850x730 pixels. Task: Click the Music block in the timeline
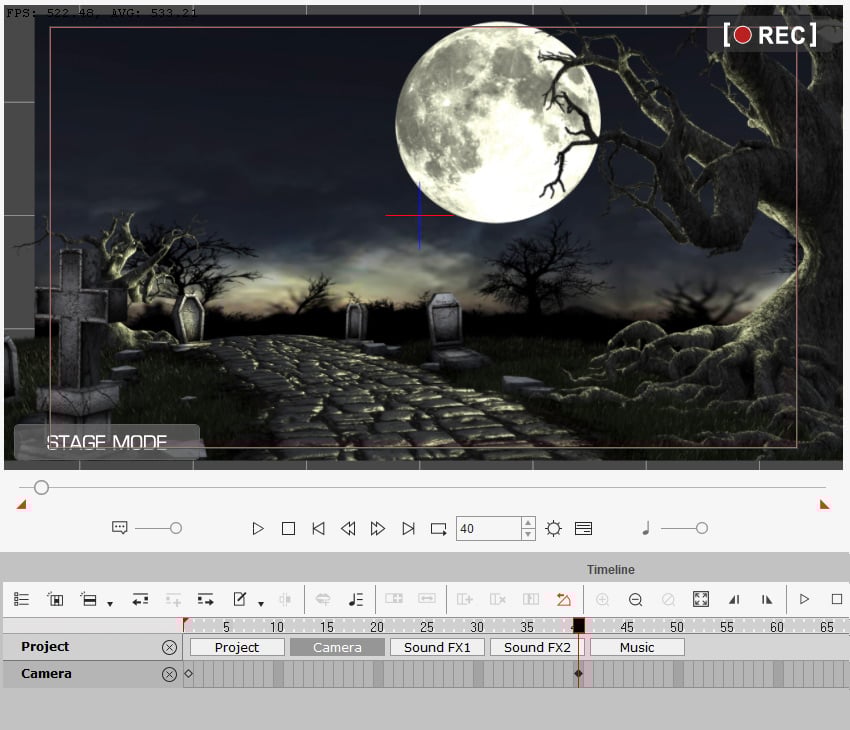point(637,647)
